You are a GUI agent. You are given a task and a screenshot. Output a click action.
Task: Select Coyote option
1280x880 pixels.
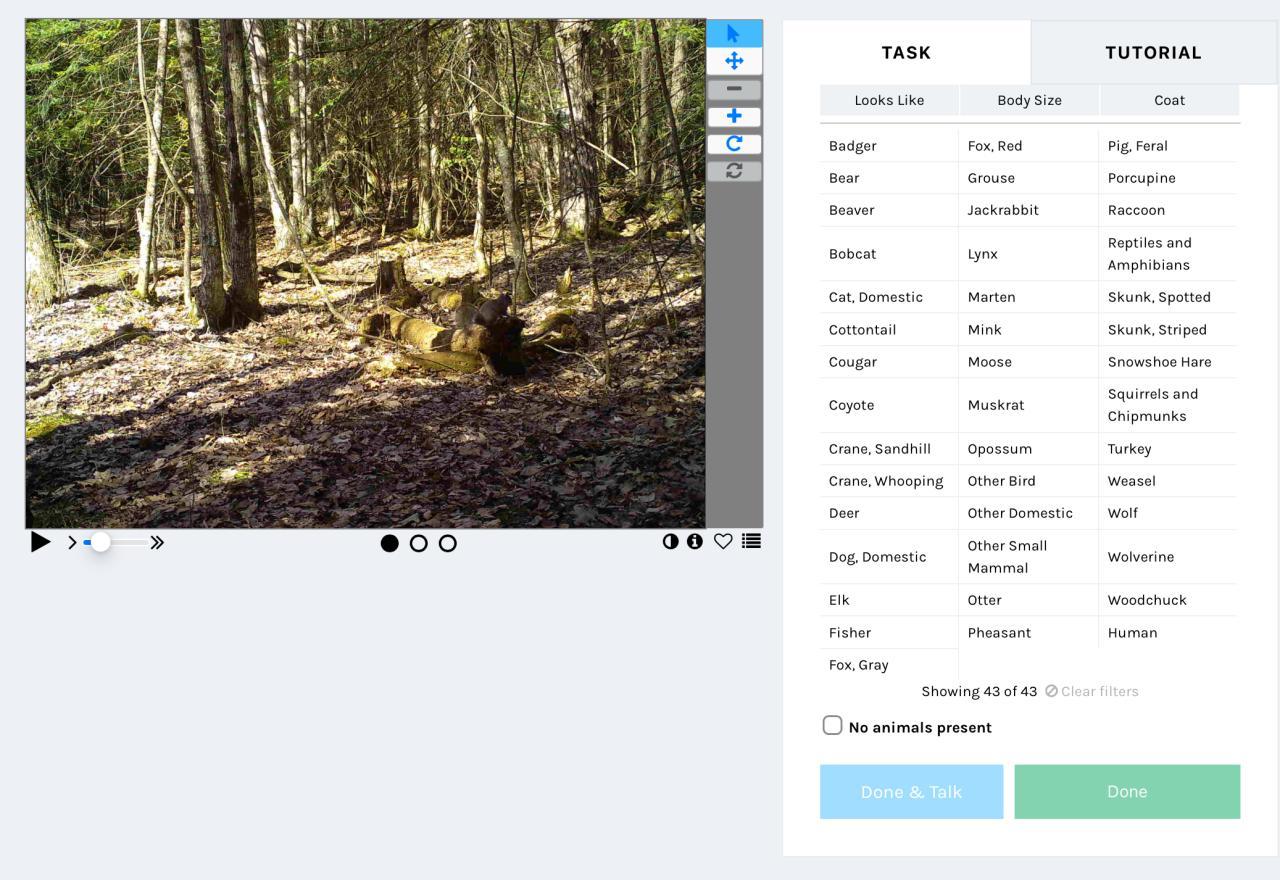tap(889, 405)
